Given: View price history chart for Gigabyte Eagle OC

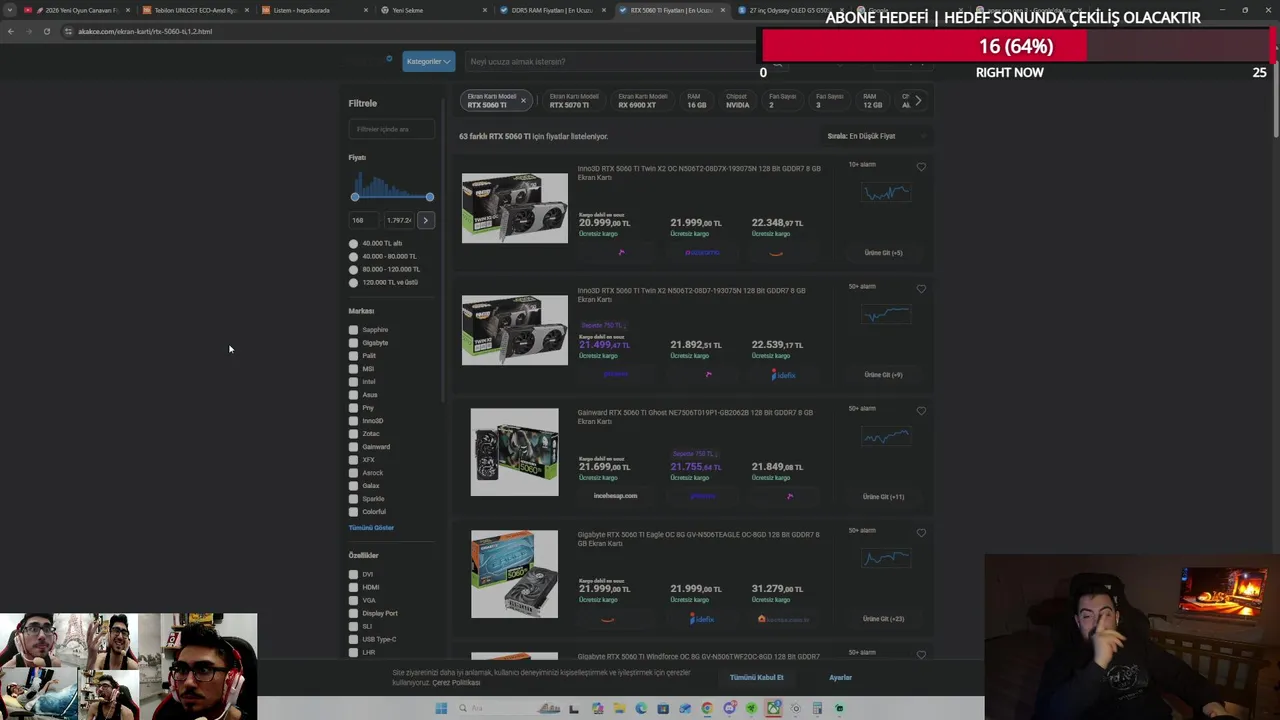Looking at the screenshot, I should tap(886, 558).
